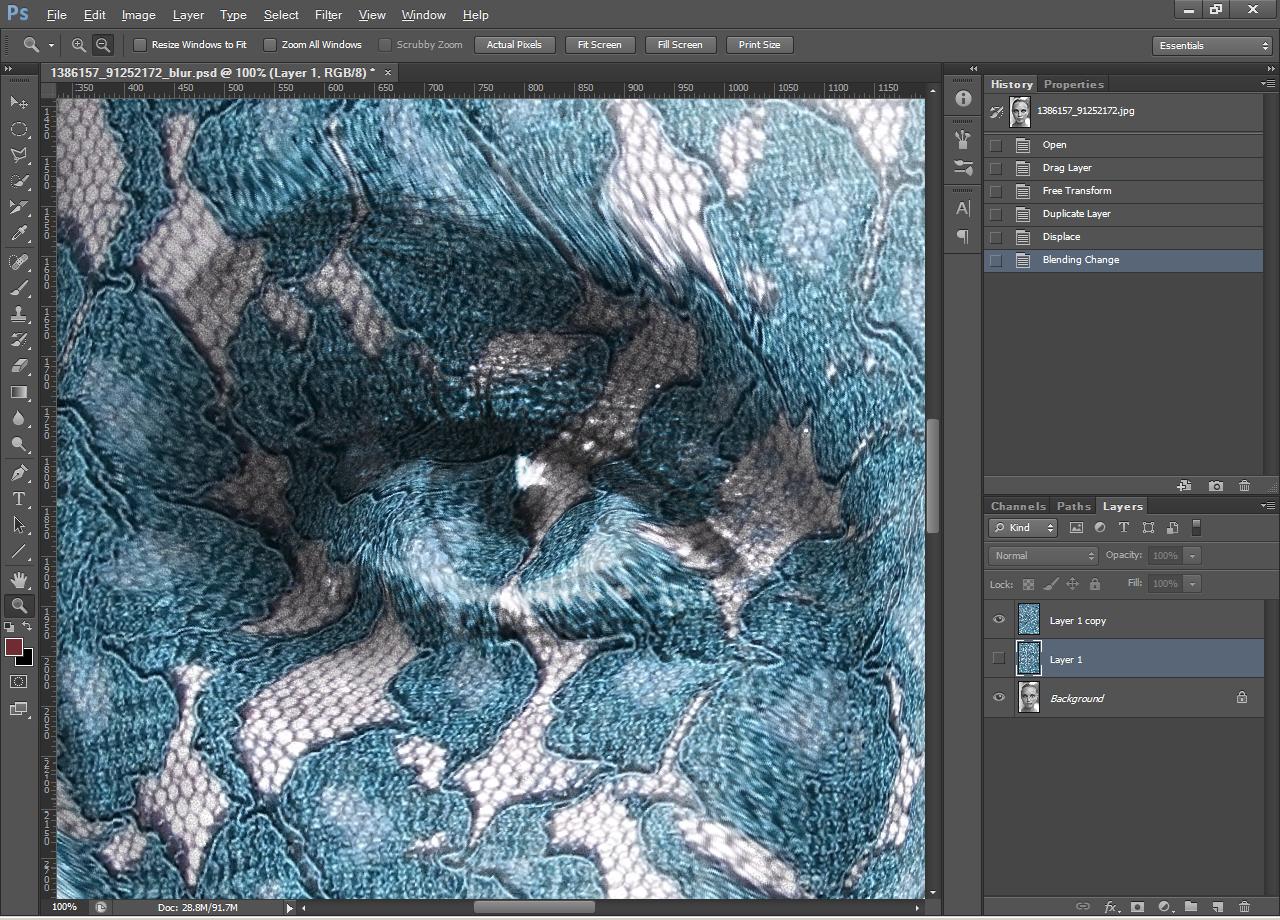Click the Zoom Out magnifier icon
The width and height of the screenshot is (1280, 920).
(102, 45)
